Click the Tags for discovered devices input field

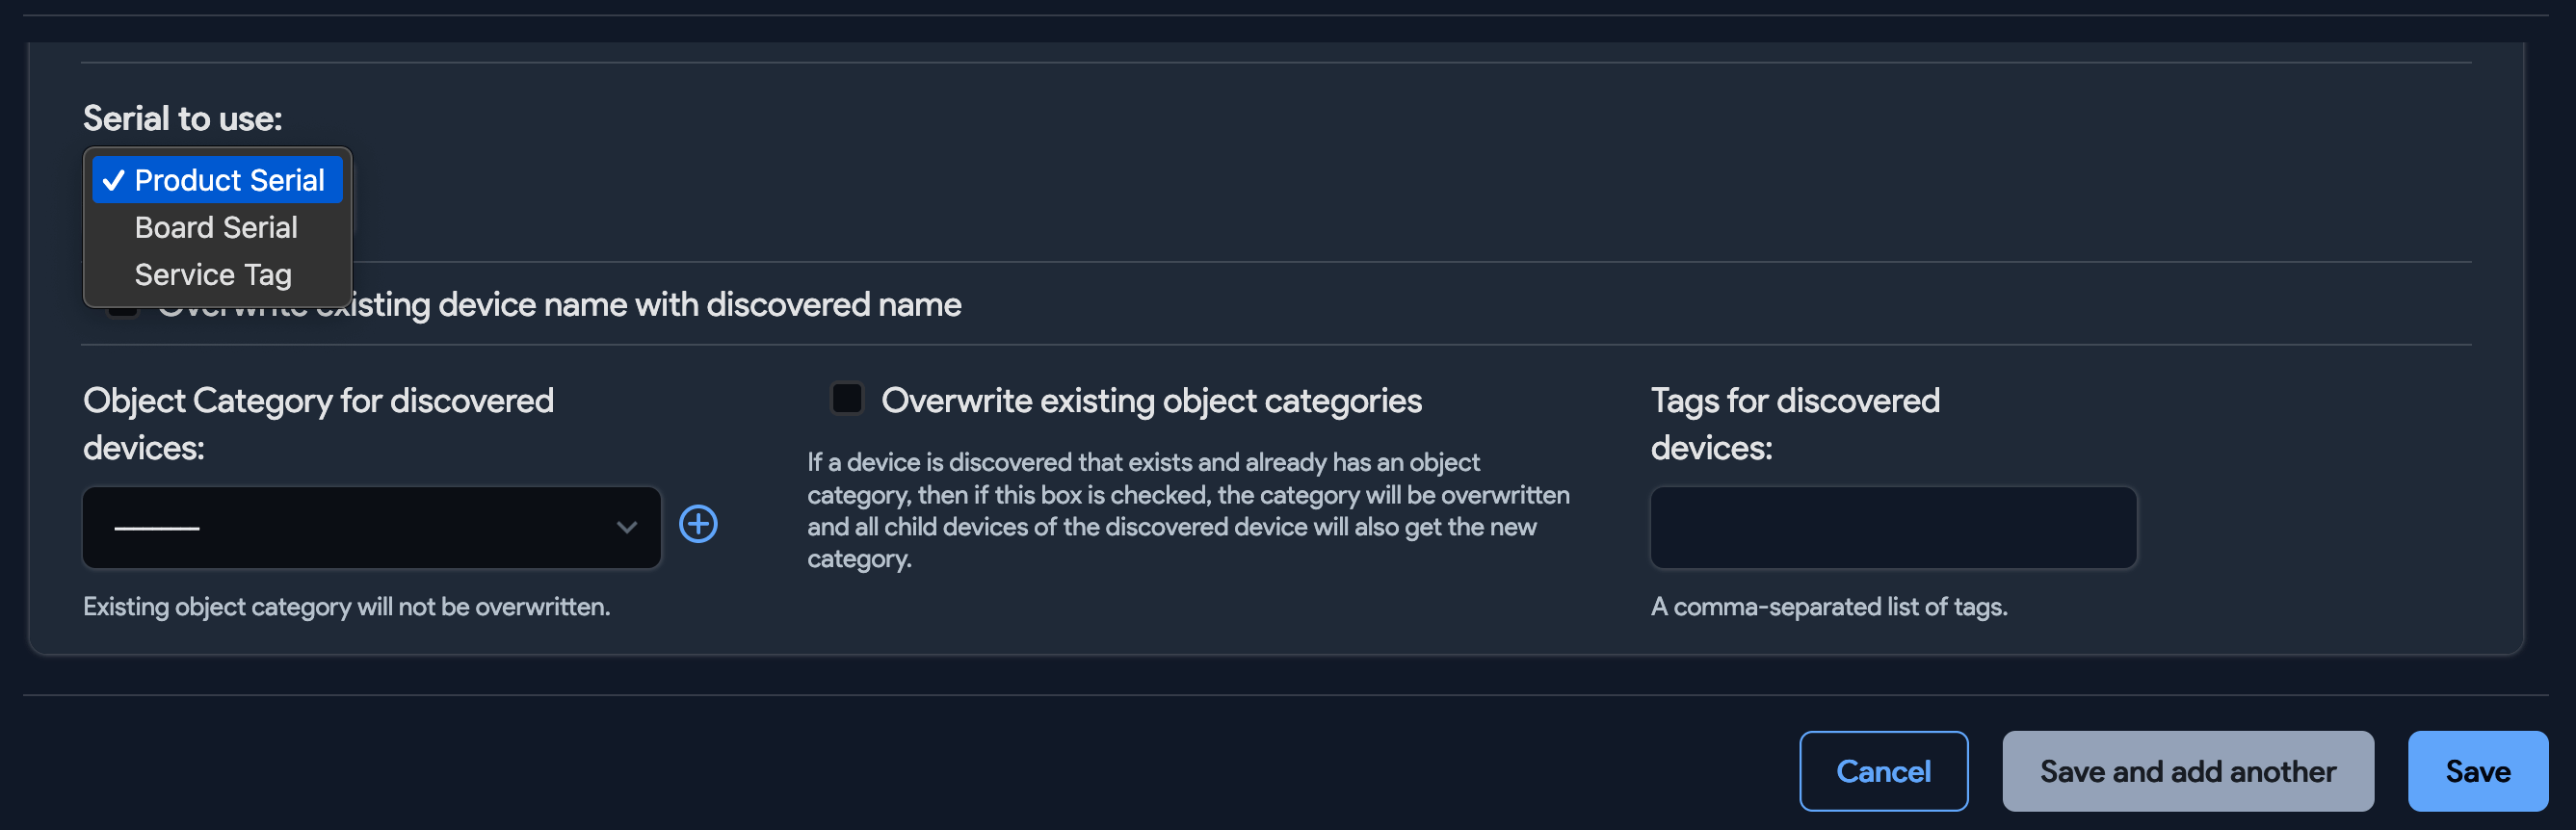[1892, 527]
